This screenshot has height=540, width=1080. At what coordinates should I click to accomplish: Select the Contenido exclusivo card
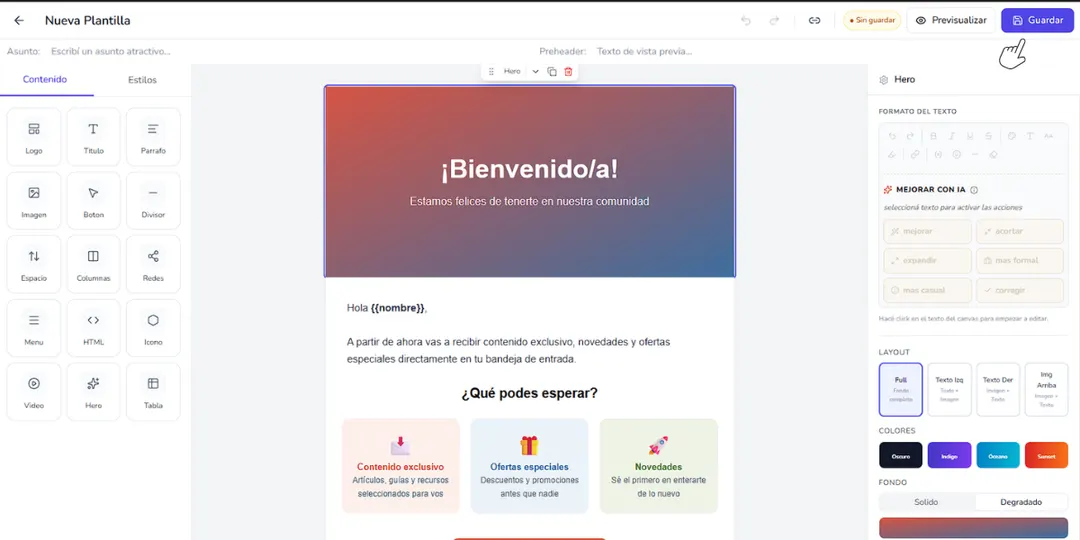(400, 466)
